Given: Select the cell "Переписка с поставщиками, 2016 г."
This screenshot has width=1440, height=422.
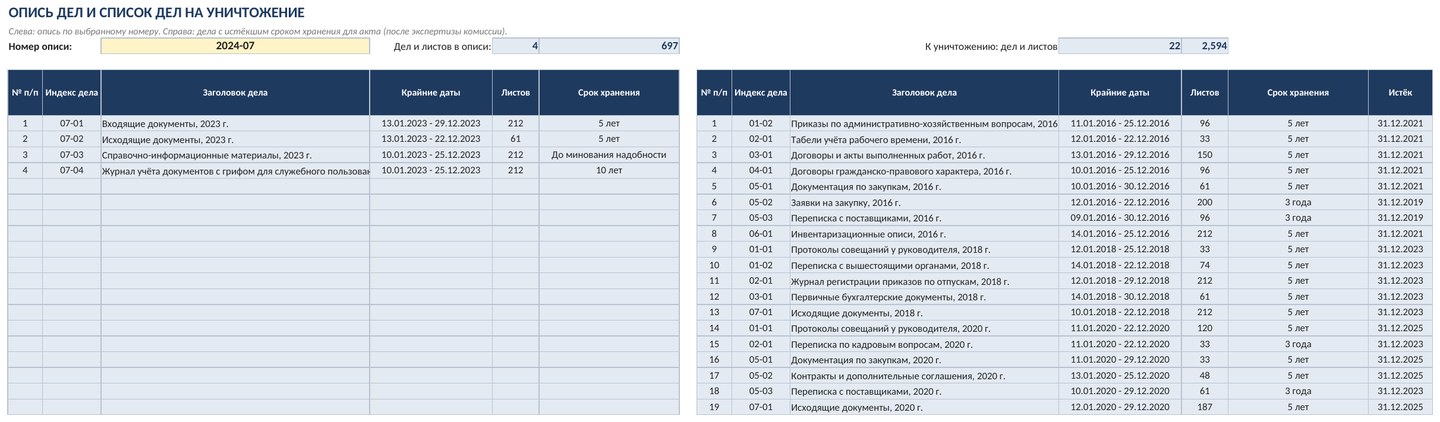Looking at the screenshot, I should coord(924,218).
